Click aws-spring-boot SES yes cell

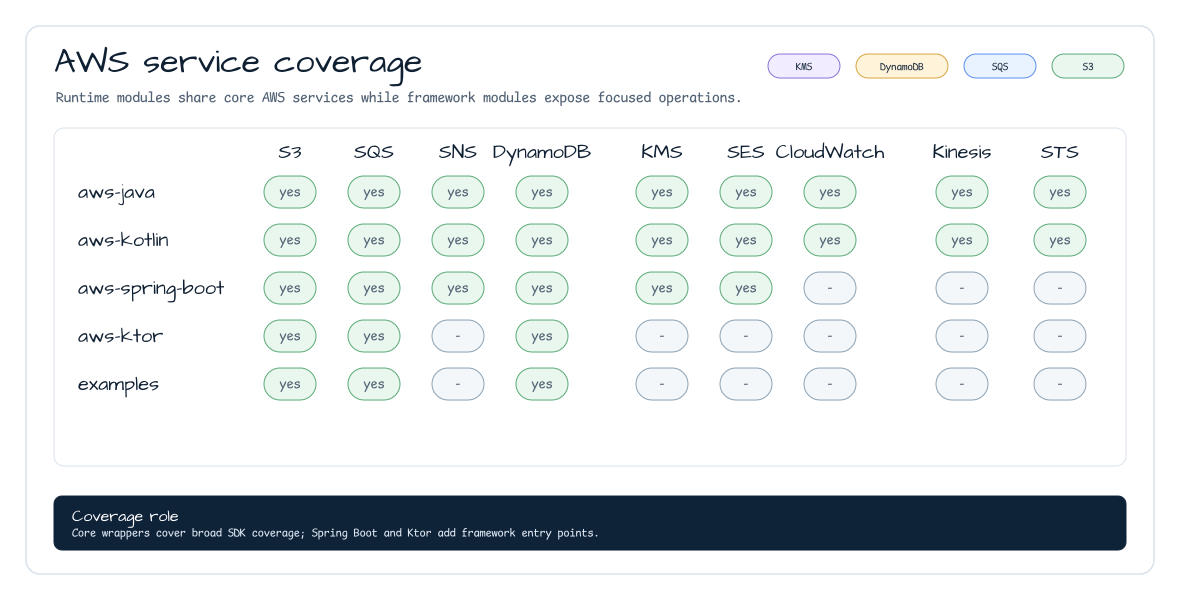(746, 288)
